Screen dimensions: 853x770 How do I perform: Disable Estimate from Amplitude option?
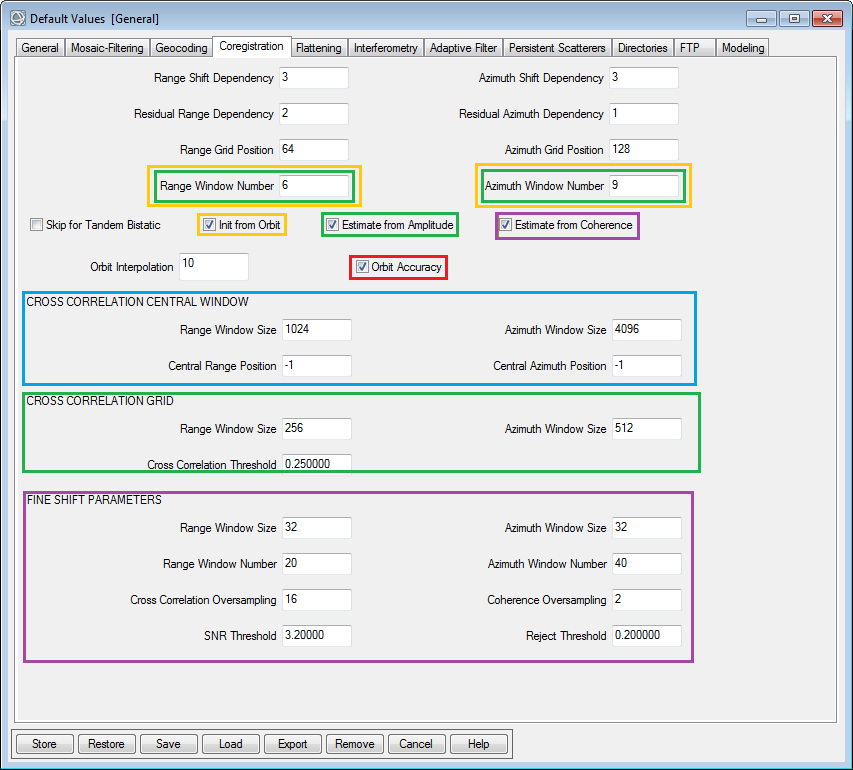[332, 225]
